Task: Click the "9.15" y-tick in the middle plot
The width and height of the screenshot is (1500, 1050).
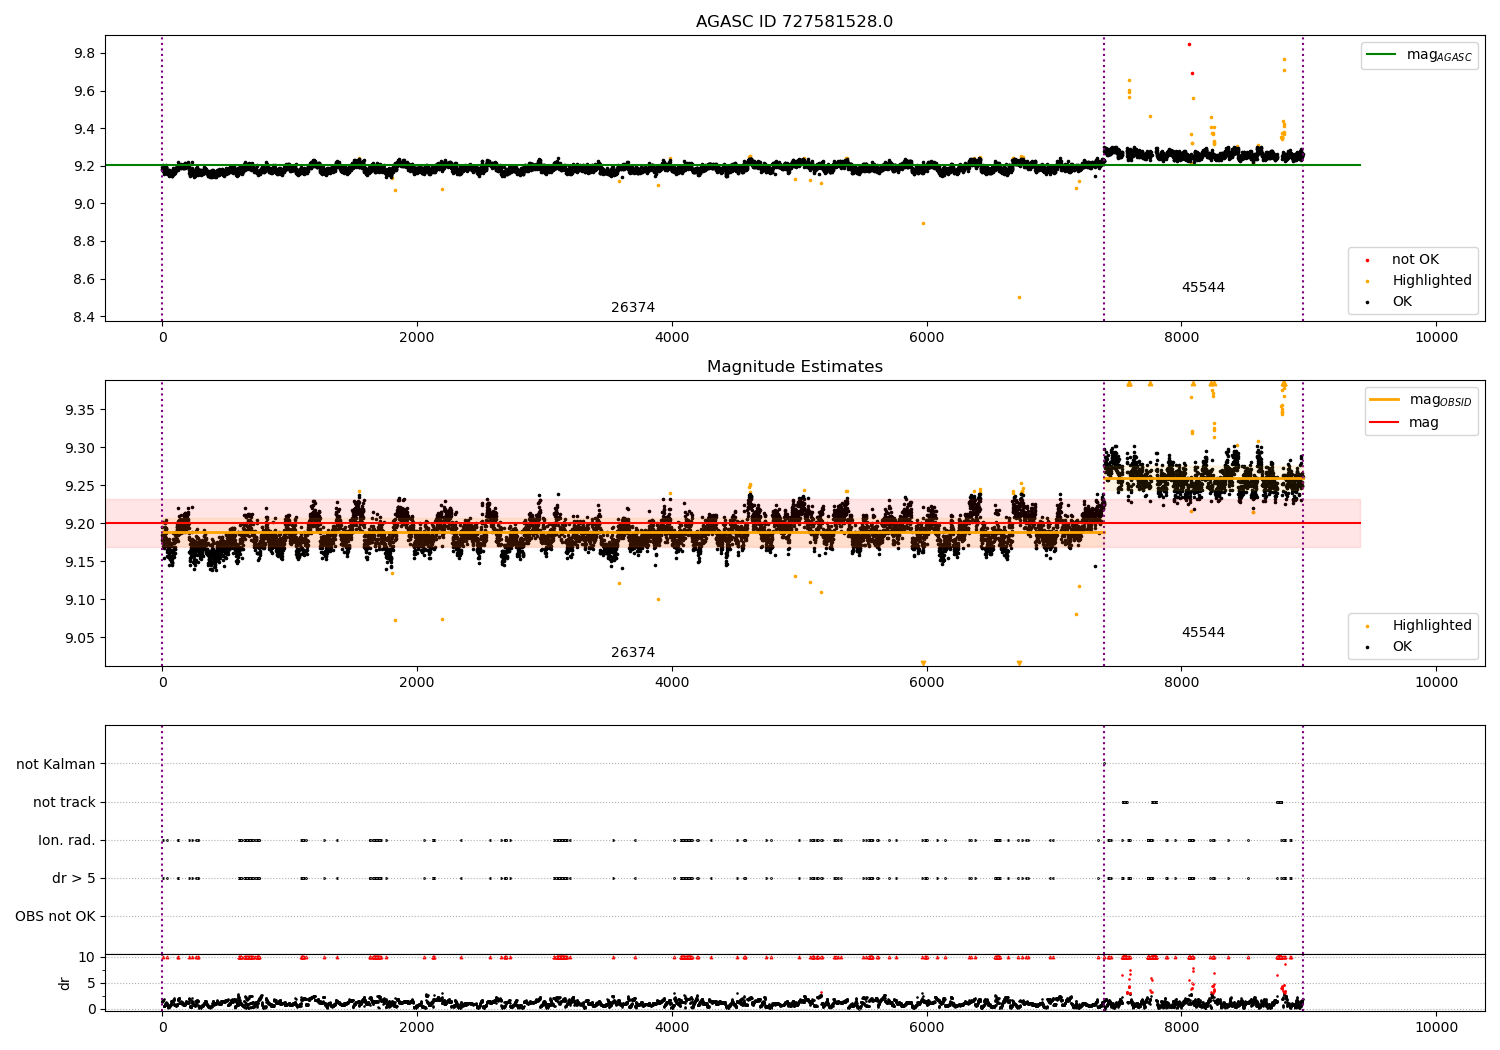Action: click(x=80, y=562)
